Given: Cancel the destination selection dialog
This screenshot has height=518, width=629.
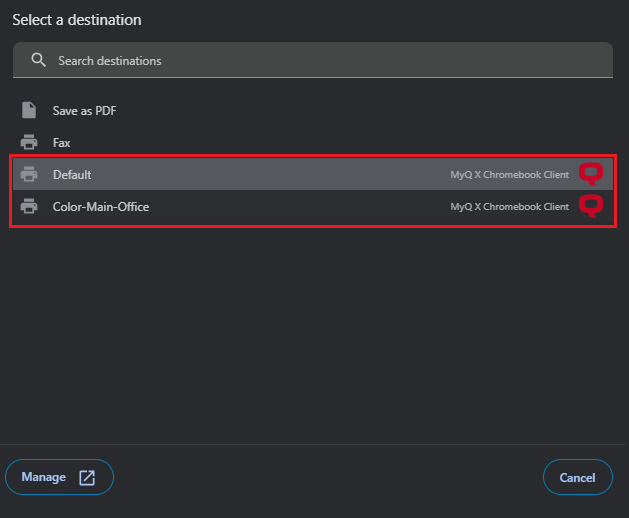Looking at the screenshot, I should [x=577, y=477].
